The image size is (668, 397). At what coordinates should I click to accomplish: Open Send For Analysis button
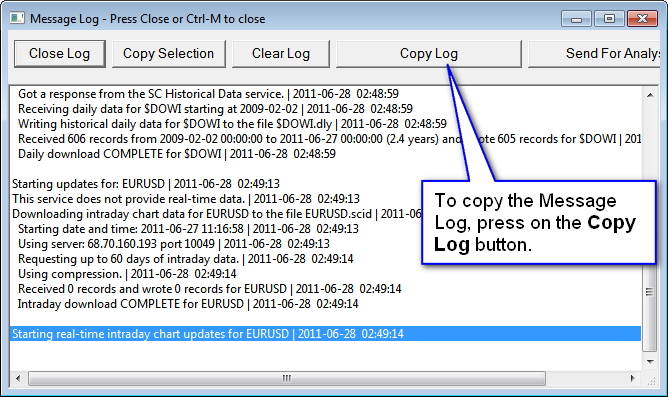pos(594,54)
